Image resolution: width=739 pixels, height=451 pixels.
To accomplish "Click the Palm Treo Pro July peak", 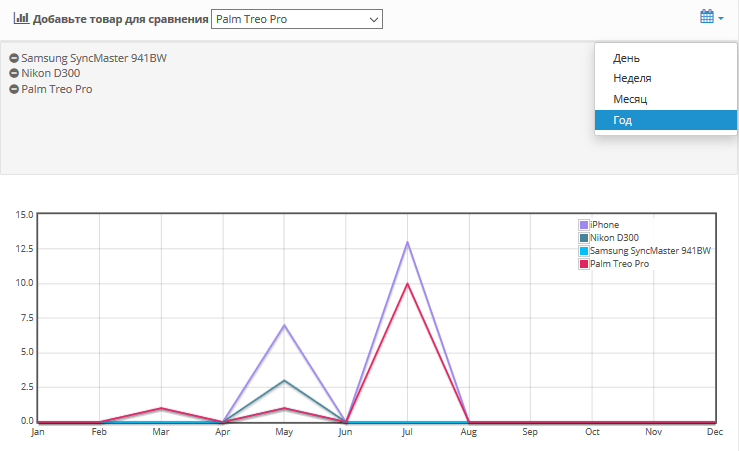I will tap(407, 284).
